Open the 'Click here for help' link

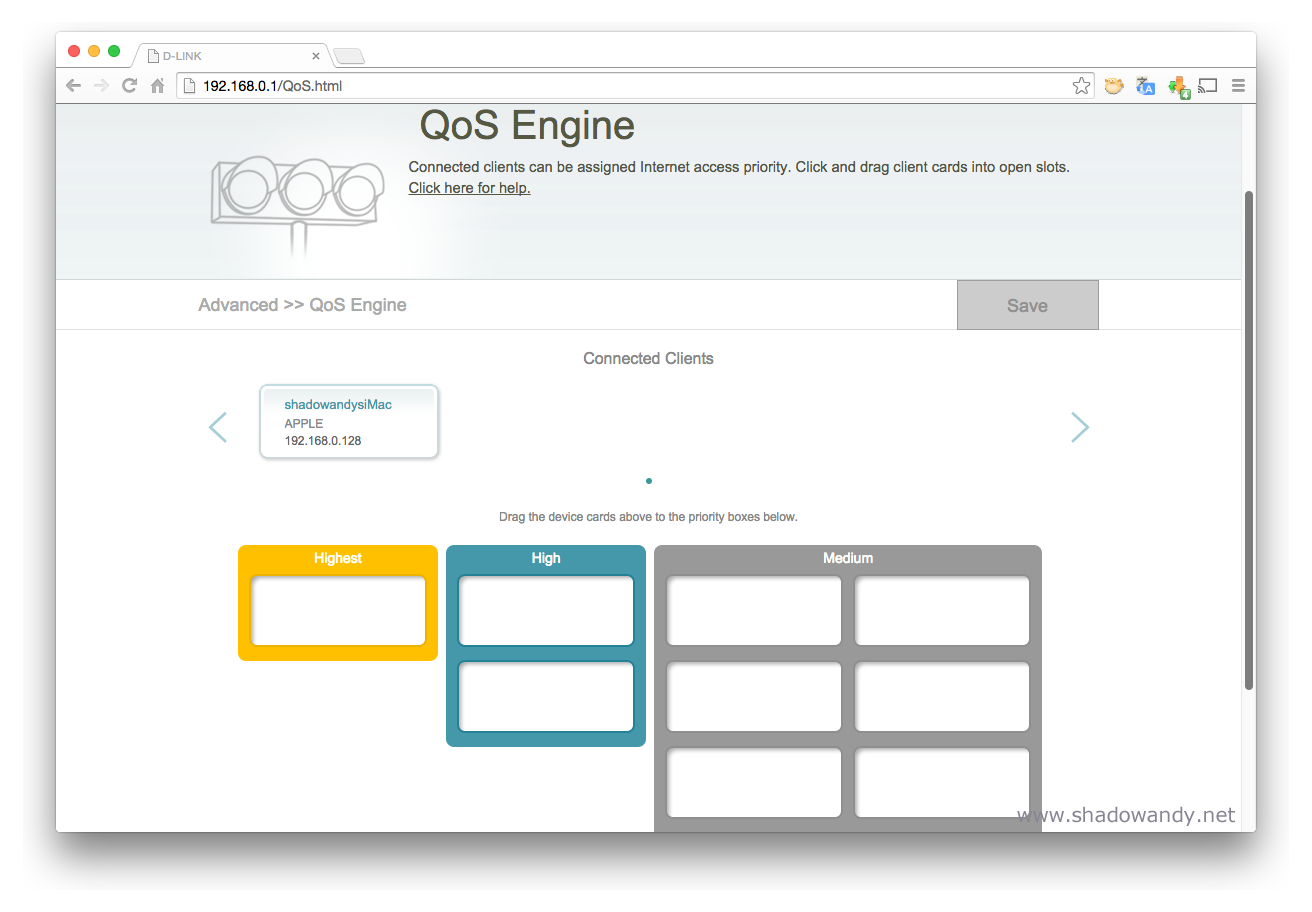(469, 188)
